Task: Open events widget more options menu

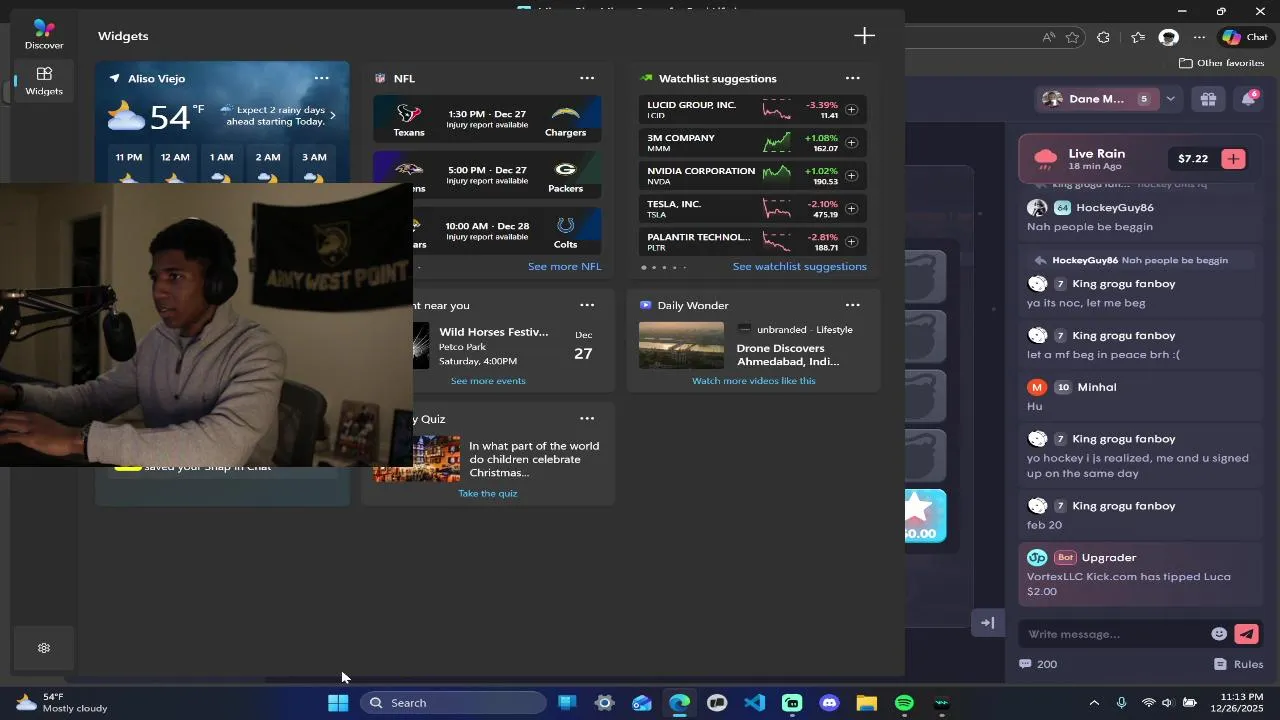Action: click(x=587, y=305)
